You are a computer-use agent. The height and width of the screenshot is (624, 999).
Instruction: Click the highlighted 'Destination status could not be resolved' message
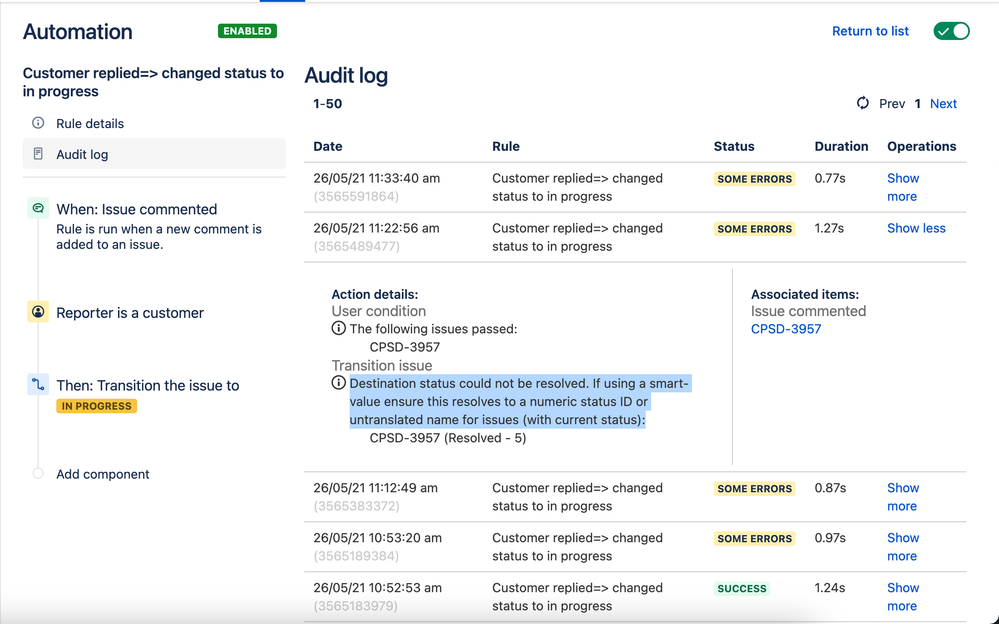pos(519,402)
